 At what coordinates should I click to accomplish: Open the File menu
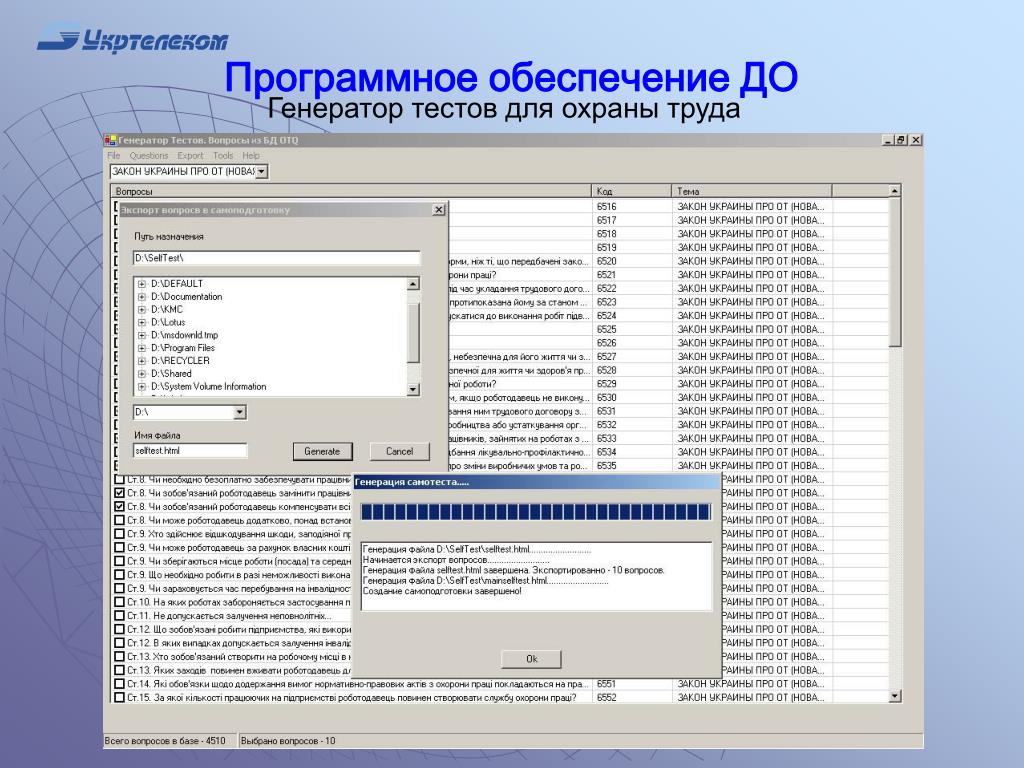point(114,155)
